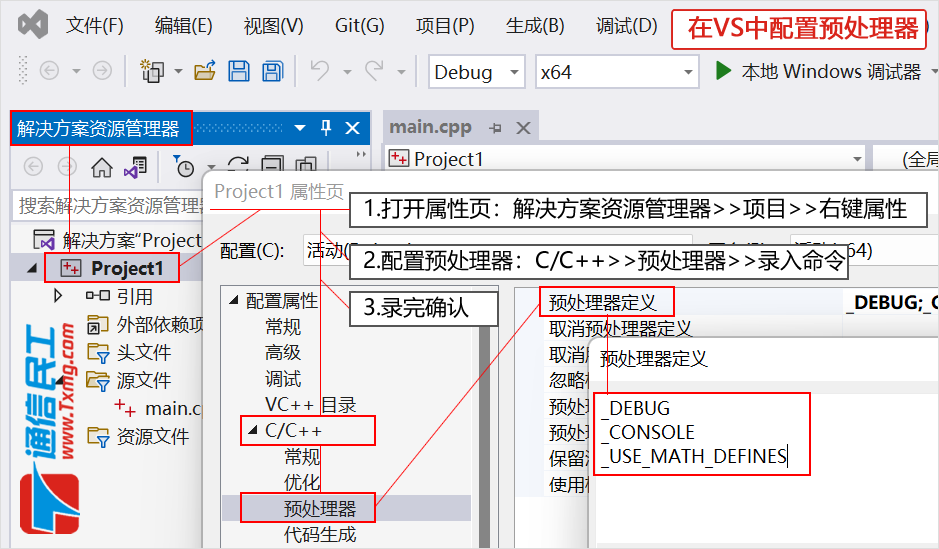Click the new project toolbar icon
939x549 pixels.
pyautogui.click(x=152, y=71)
